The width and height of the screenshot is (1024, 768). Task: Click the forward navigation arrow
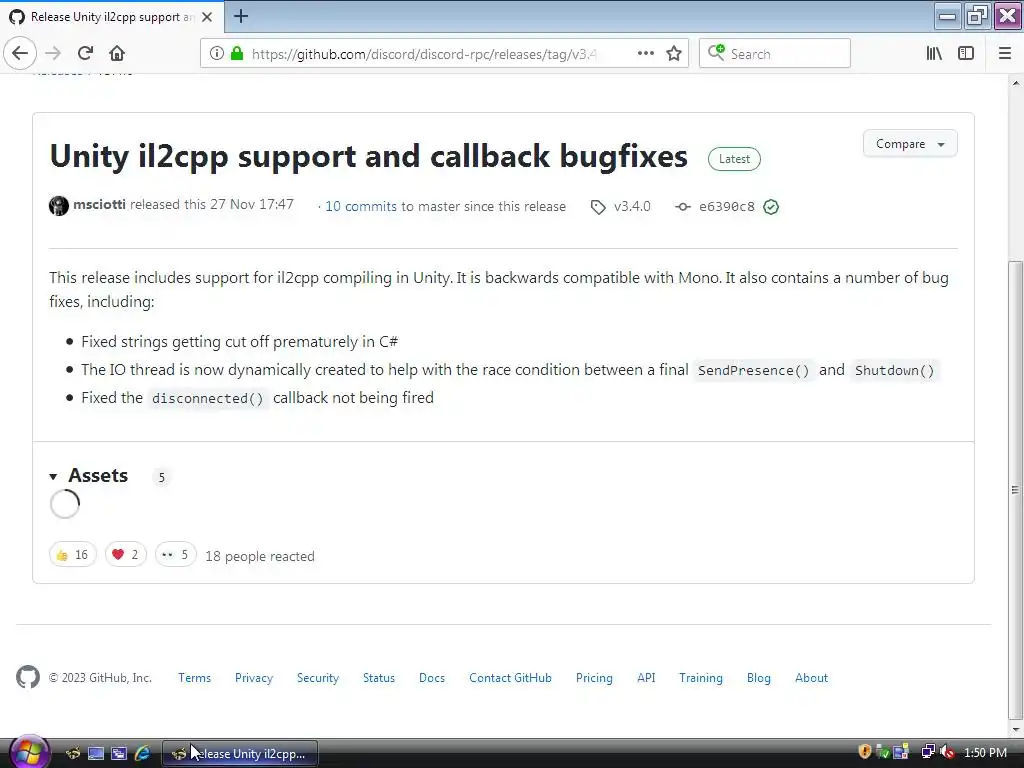point(53,53)
